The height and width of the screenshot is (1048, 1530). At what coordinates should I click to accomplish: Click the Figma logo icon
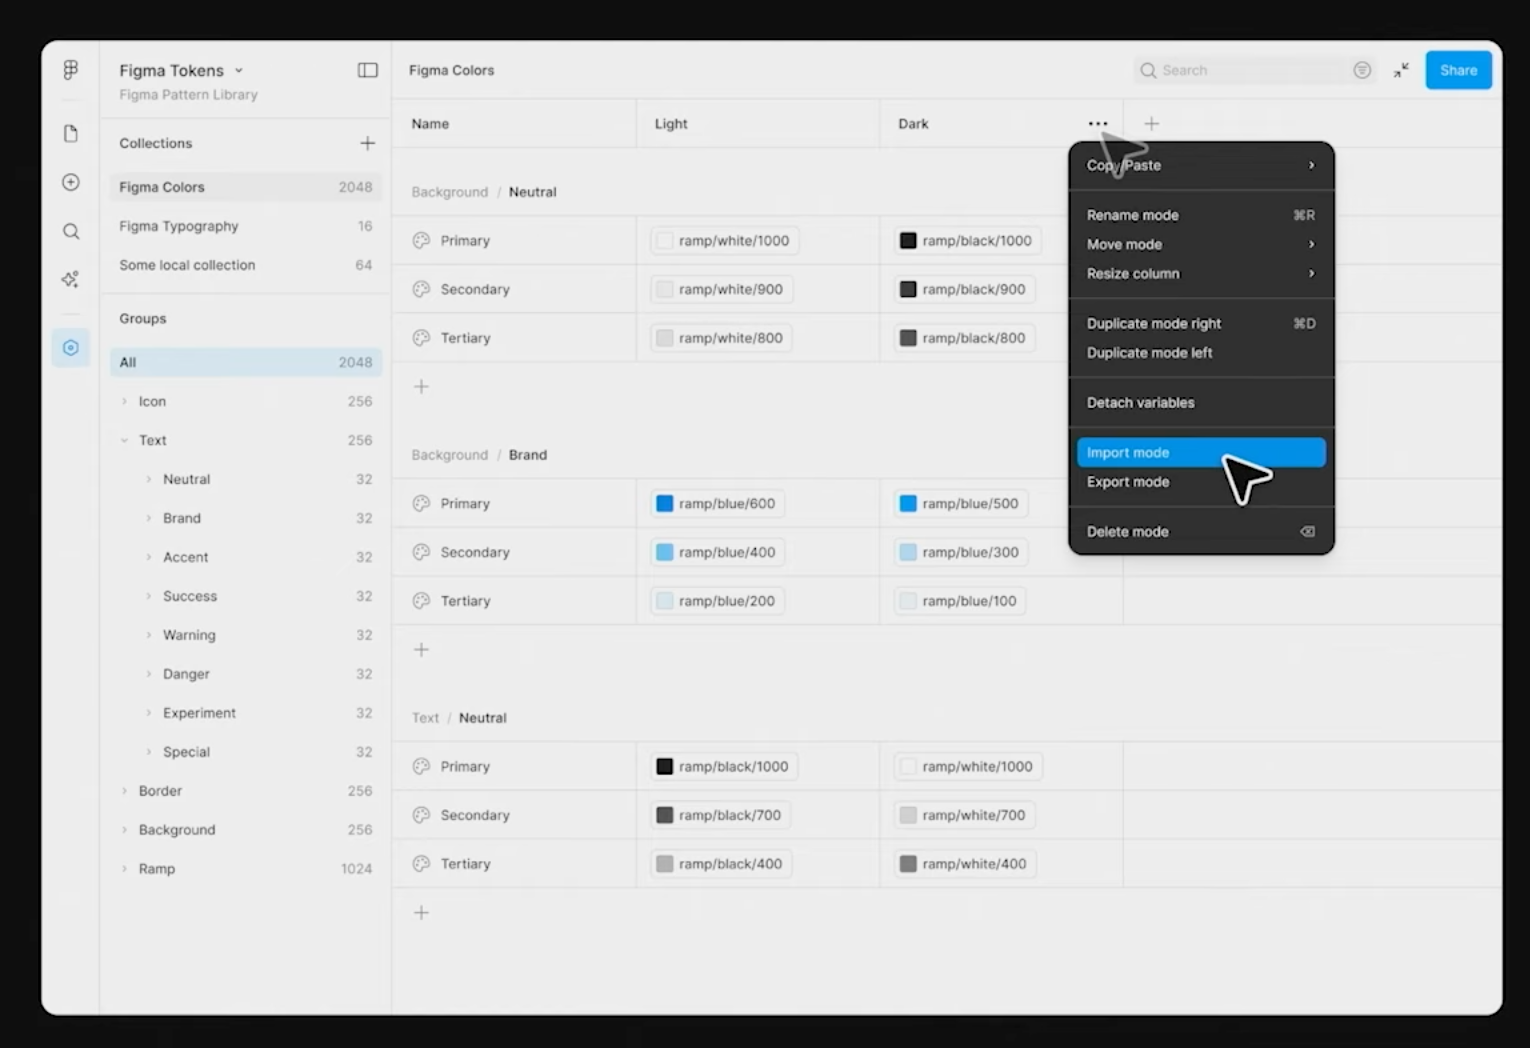[70, 70]
